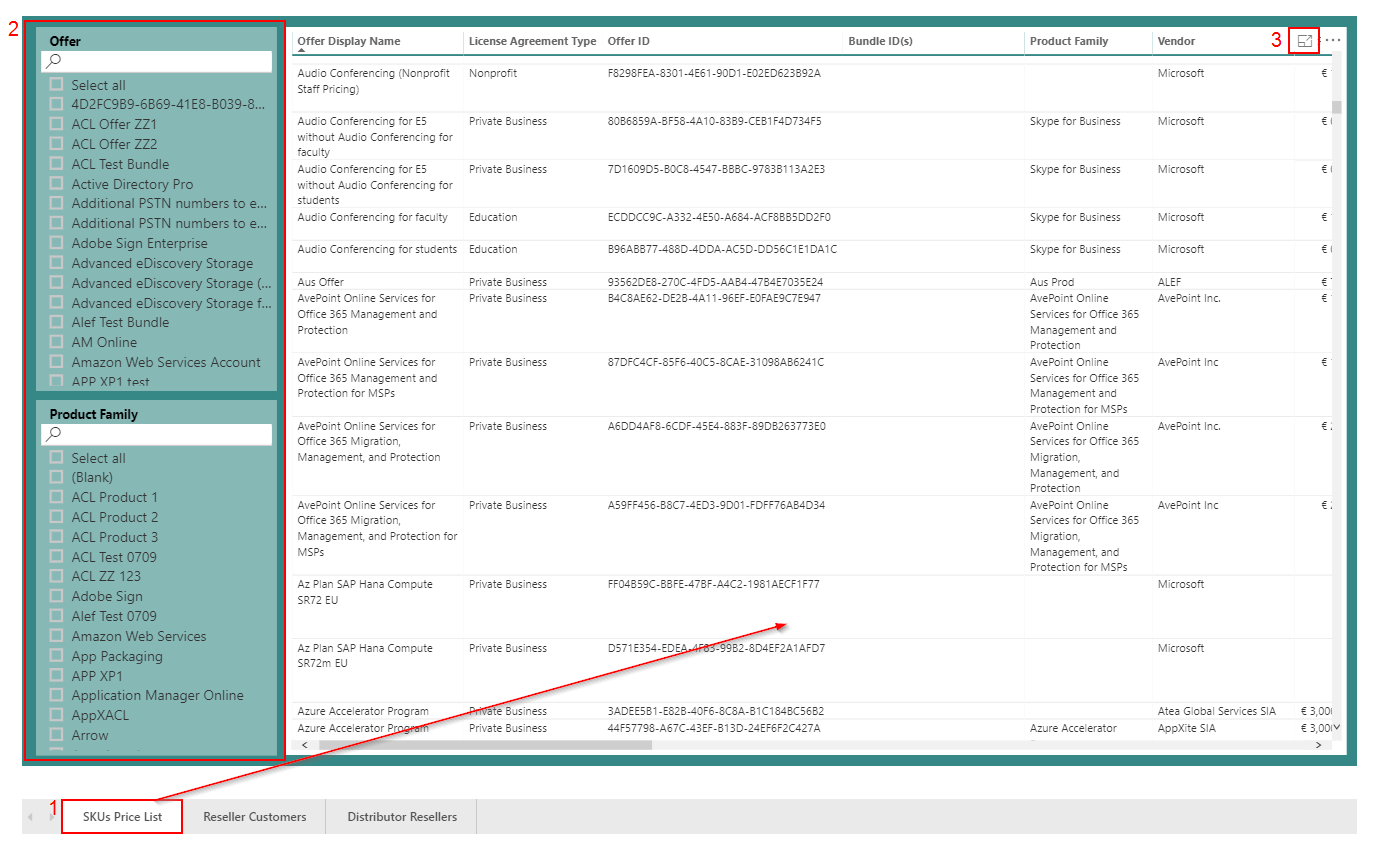Check the ACL Product 3 box
1374x852 pixels.
coord(56,537)
